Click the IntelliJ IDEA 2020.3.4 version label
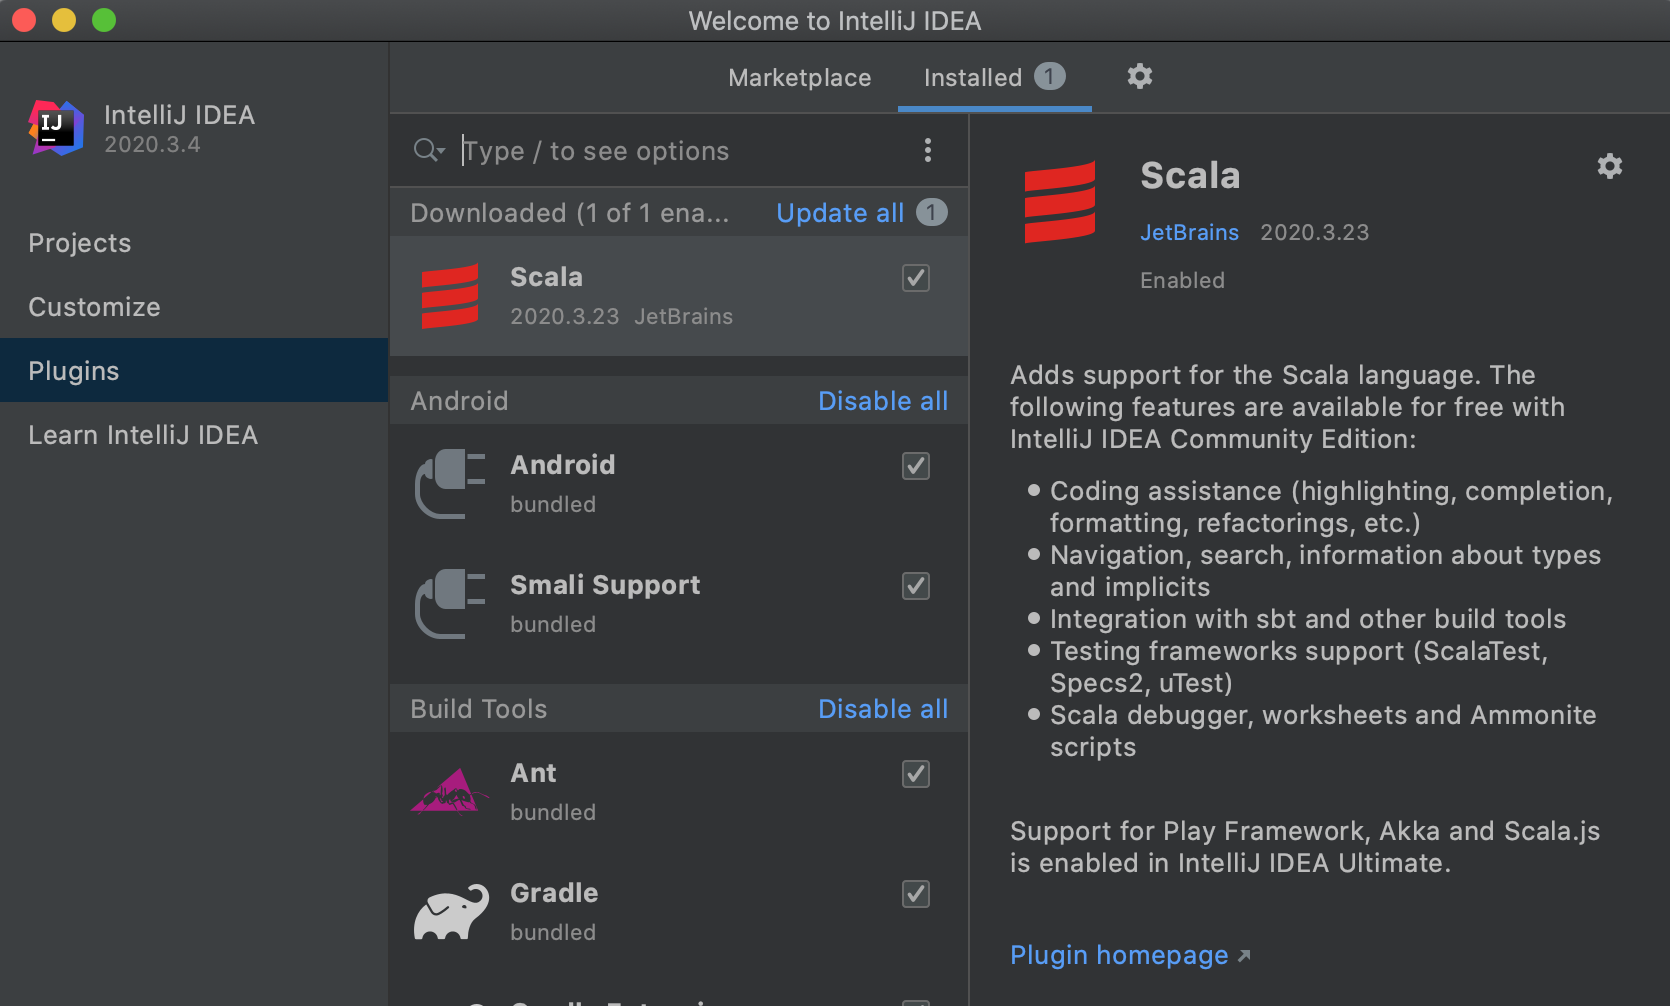Viewport: 1670px width, 1006px height. (152, 144)
